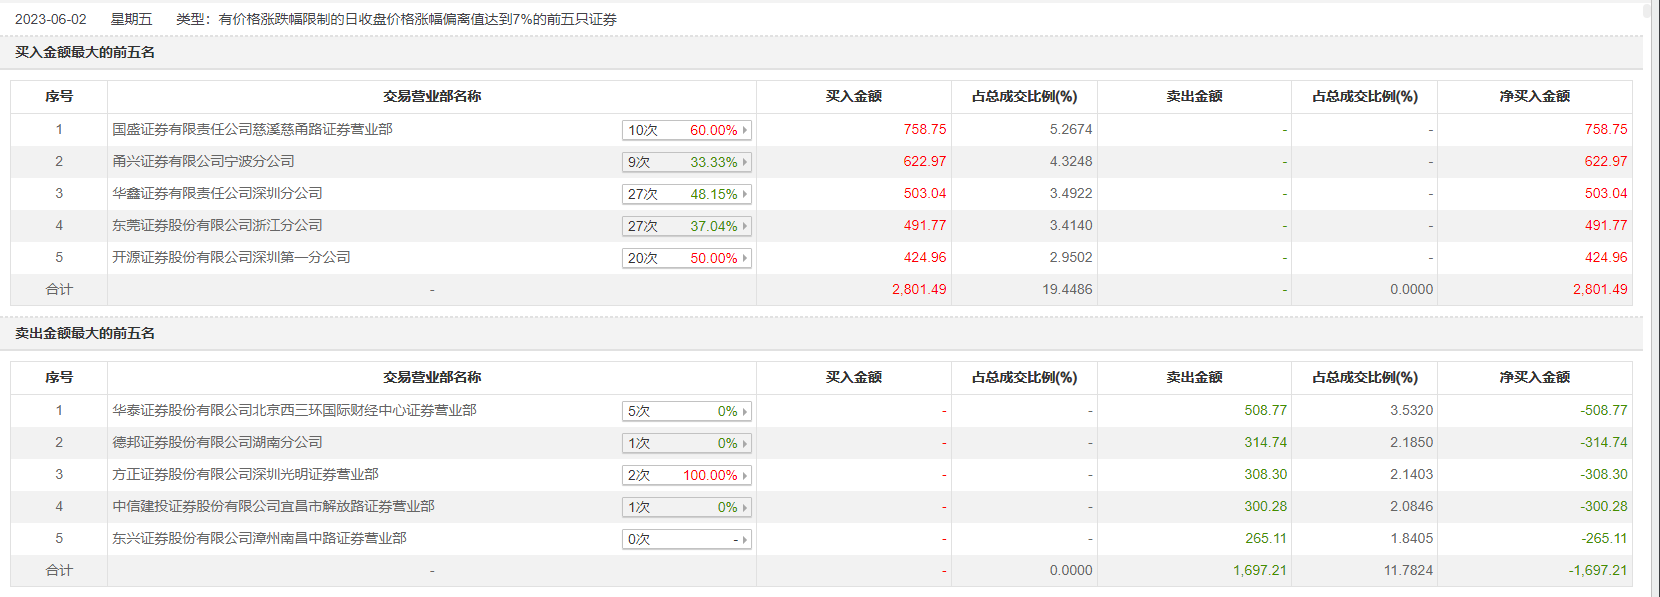This screenshot has height=597, width=1660.
Task: Open 东莞证券股份有限公司浙江分公司 link
Action: click(x=217, y=225)
